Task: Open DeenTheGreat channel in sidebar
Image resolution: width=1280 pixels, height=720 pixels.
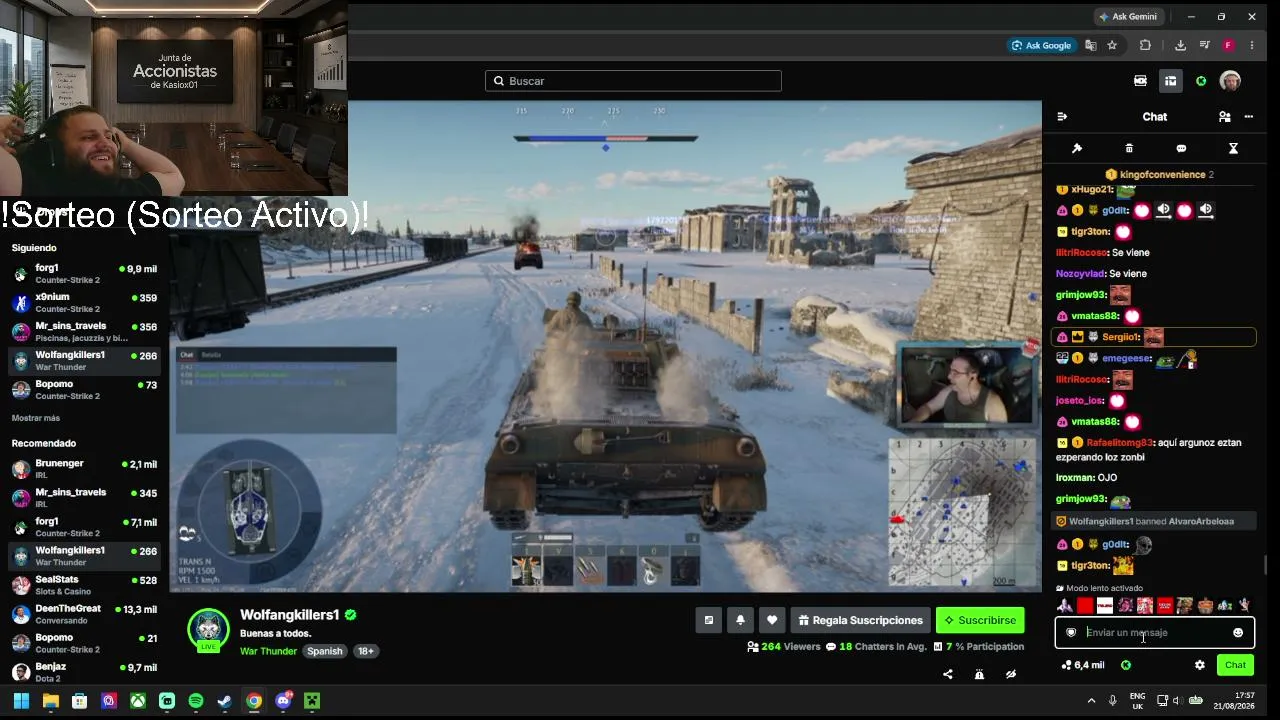Action: coord(85,614)
